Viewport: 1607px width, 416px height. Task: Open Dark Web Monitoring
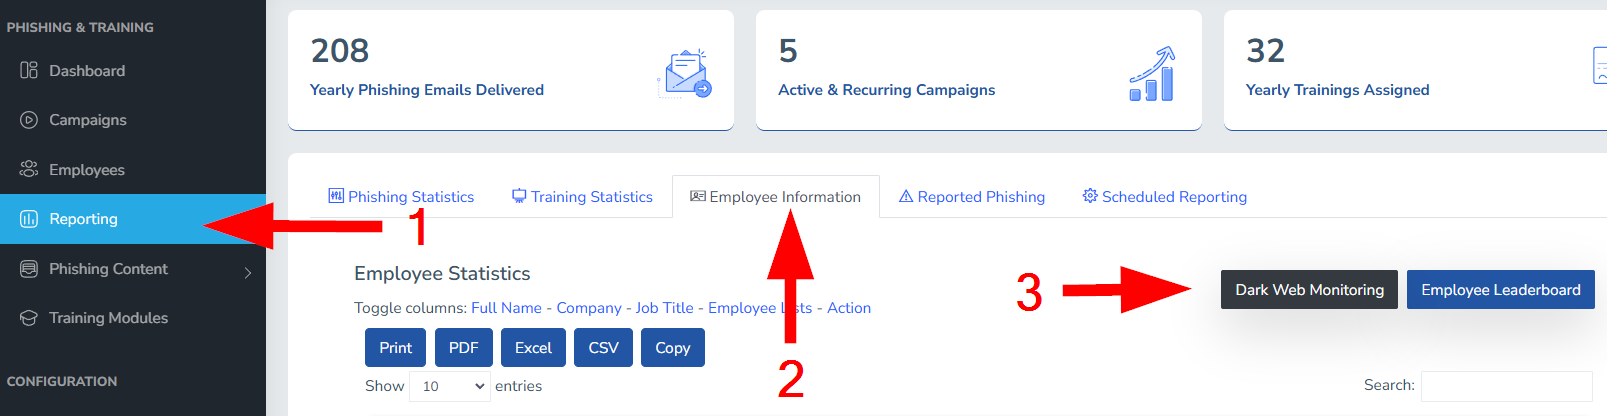tap(1309, 290)
